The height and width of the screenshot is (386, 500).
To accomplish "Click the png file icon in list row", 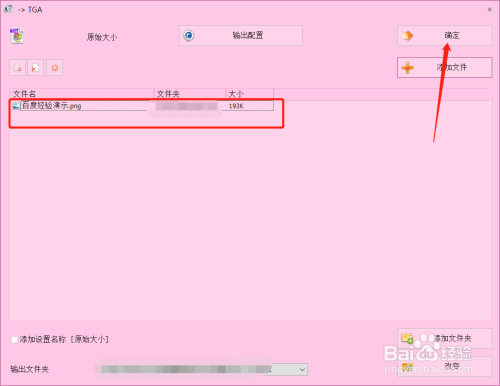I will [16, 106].
